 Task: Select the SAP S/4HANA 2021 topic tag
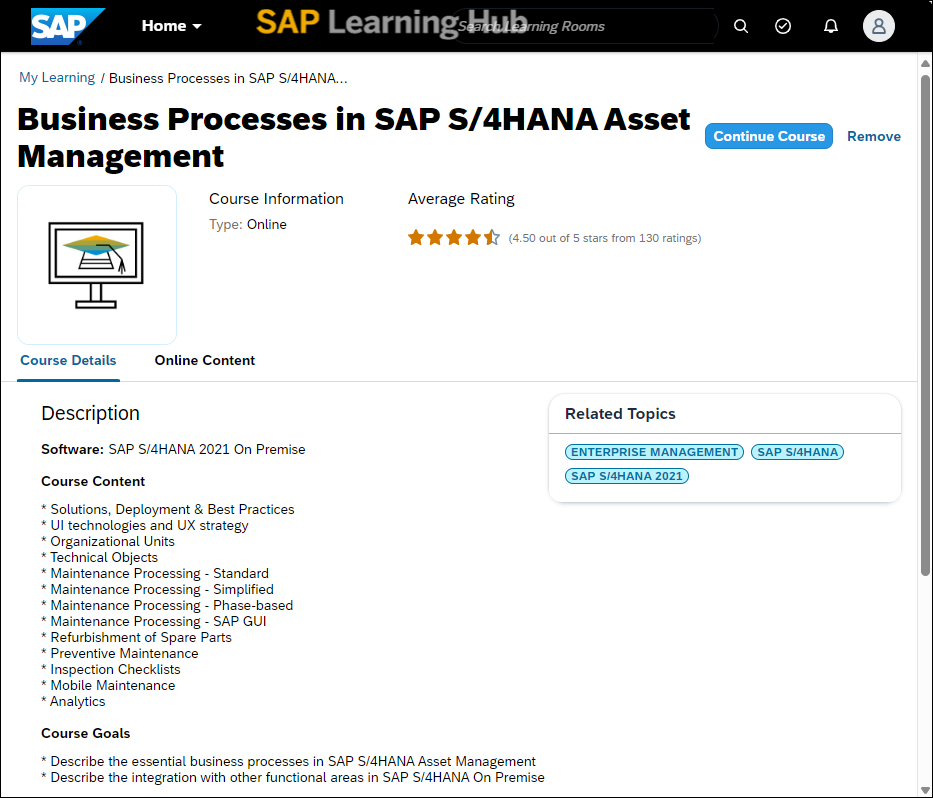point(627,476)
